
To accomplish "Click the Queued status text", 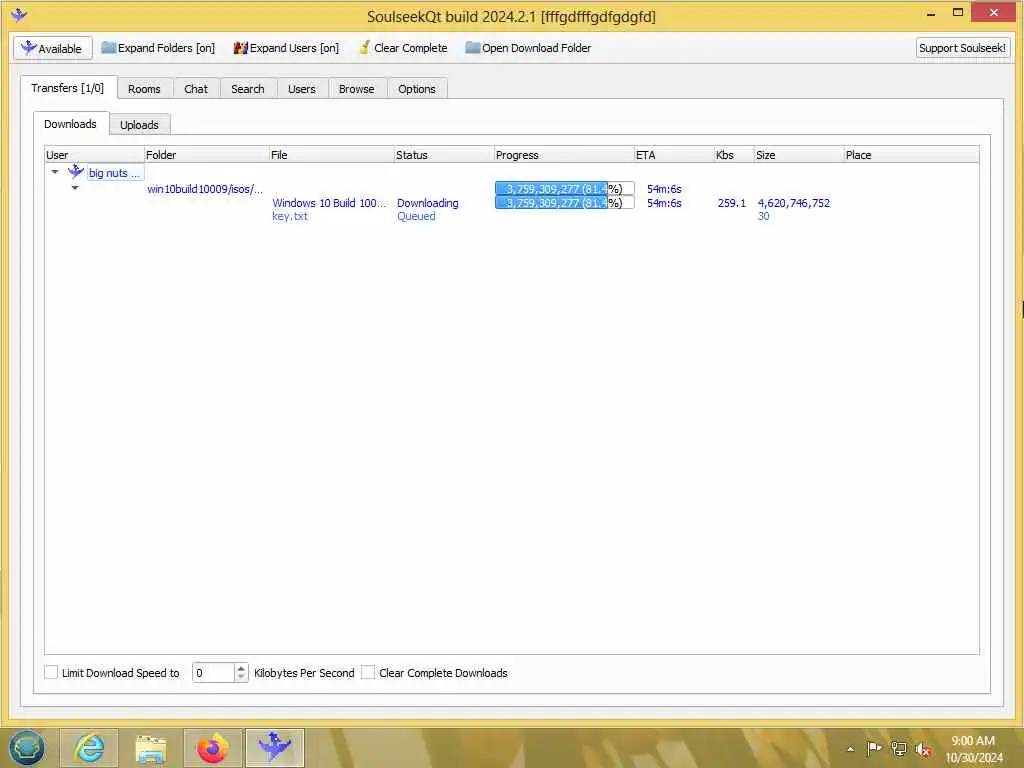I will click(x=416, y=216).
